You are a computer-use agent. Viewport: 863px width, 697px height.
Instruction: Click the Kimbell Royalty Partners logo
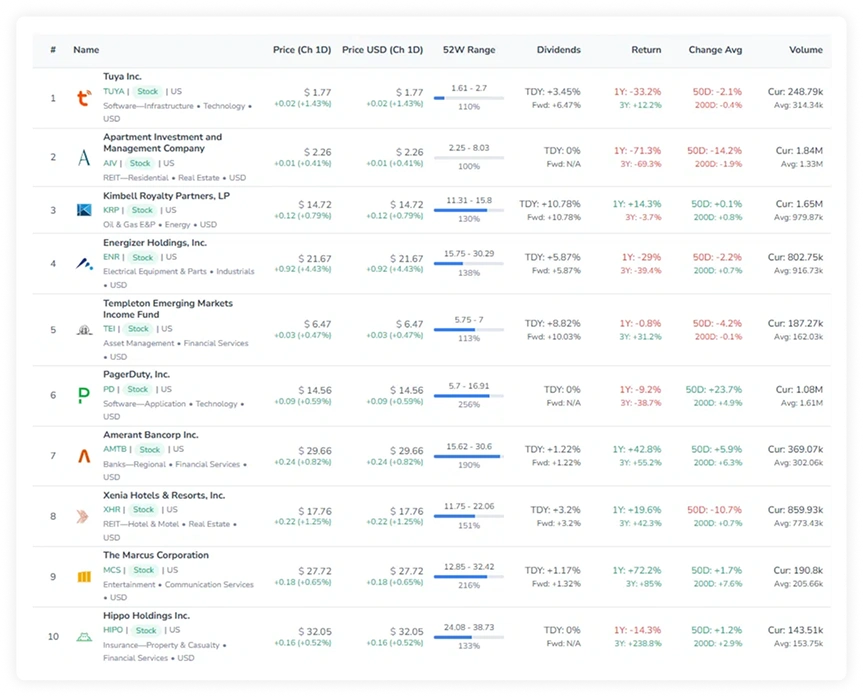[x=84, y=210]
